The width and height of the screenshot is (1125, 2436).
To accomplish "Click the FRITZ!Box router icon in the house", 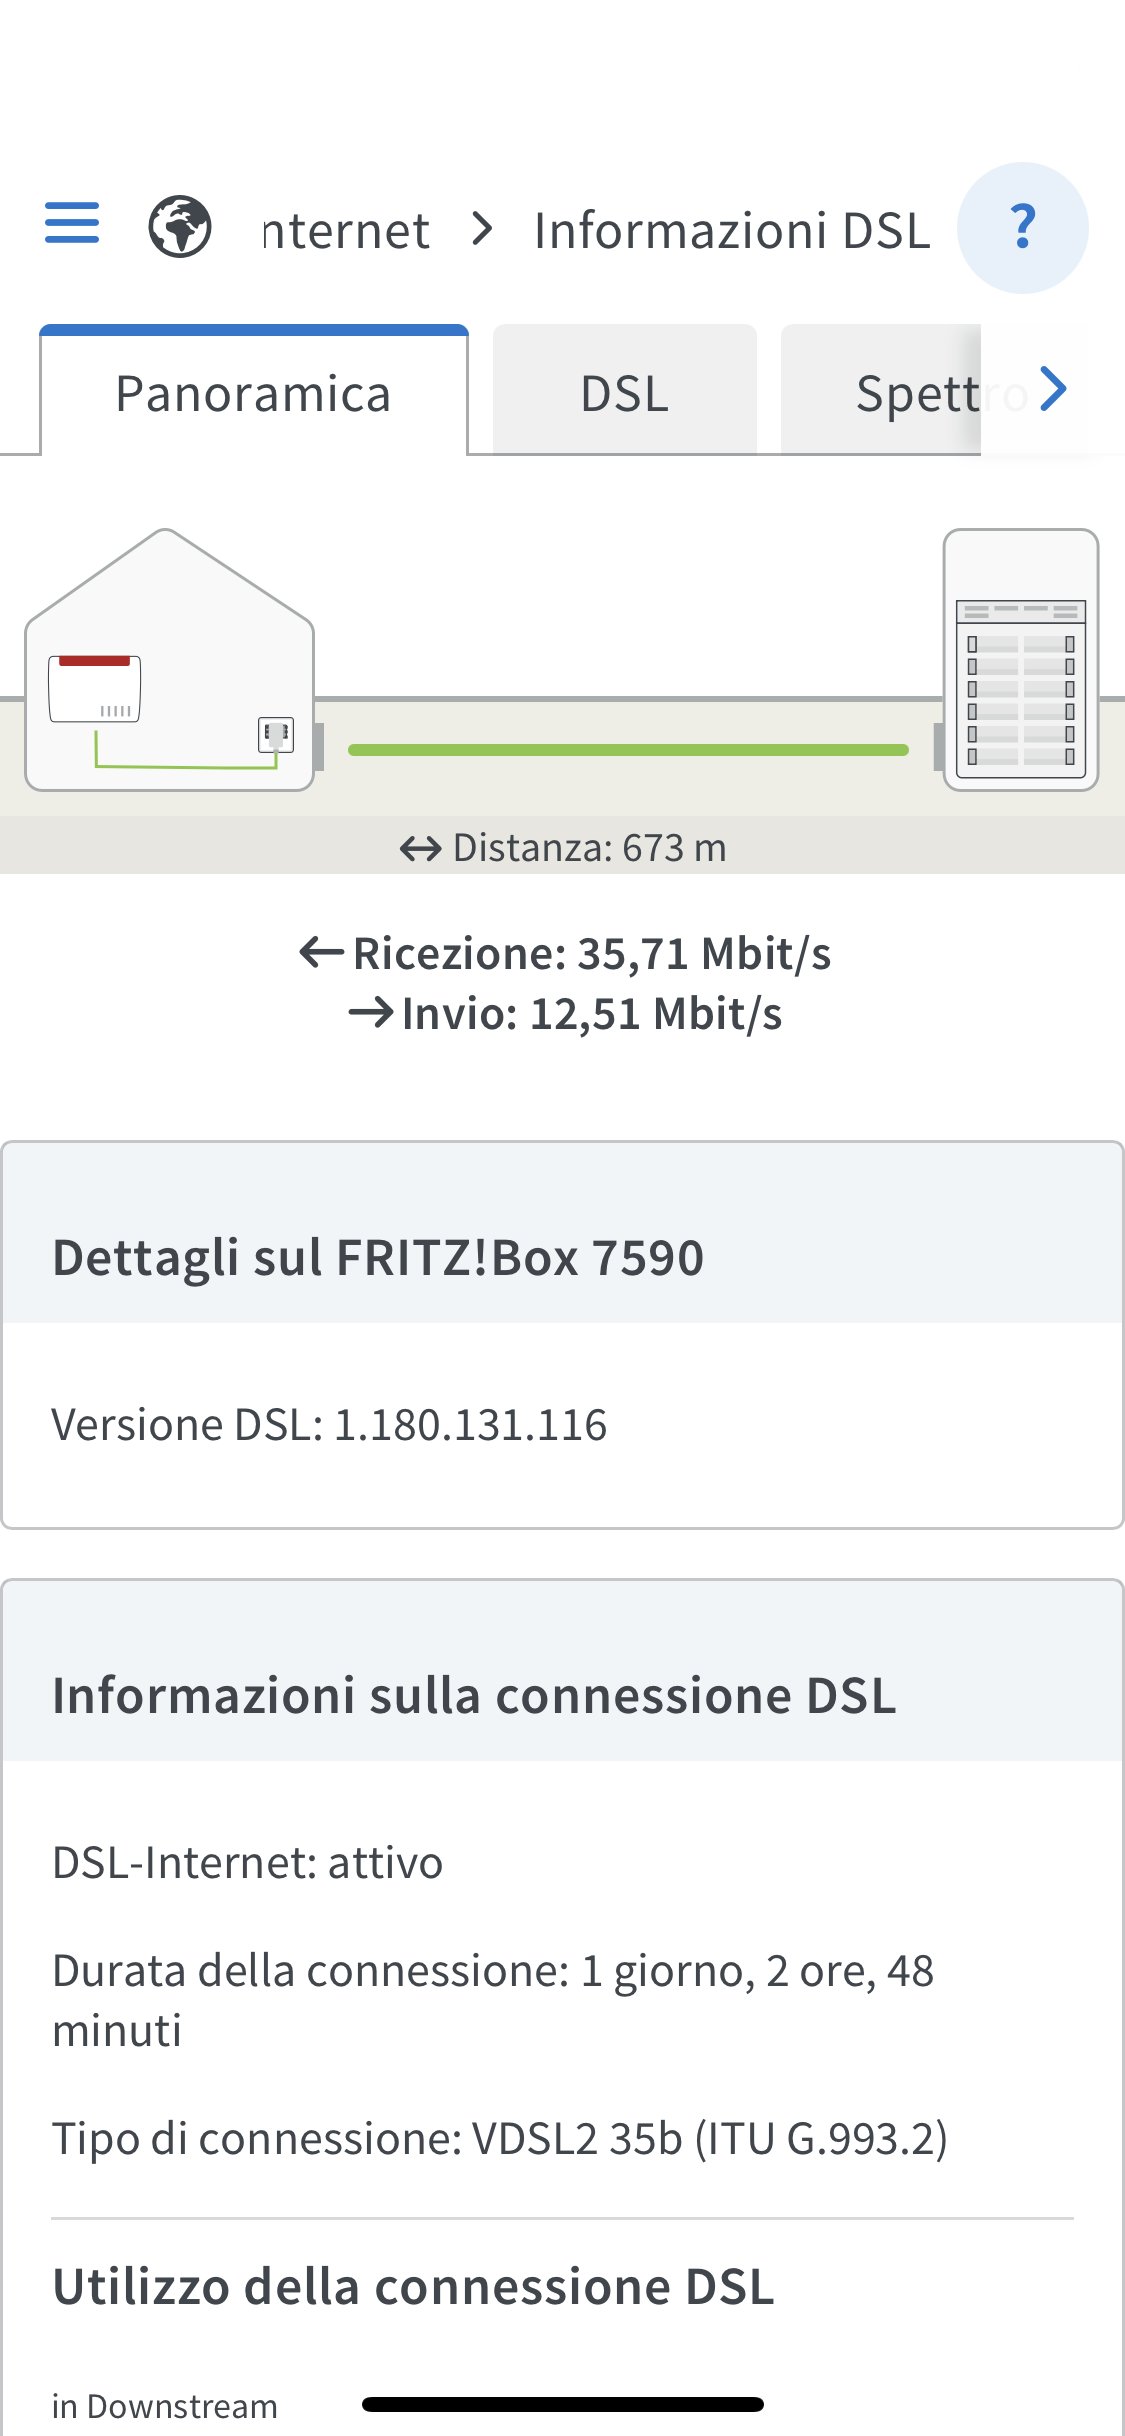I will click(95, 688).
